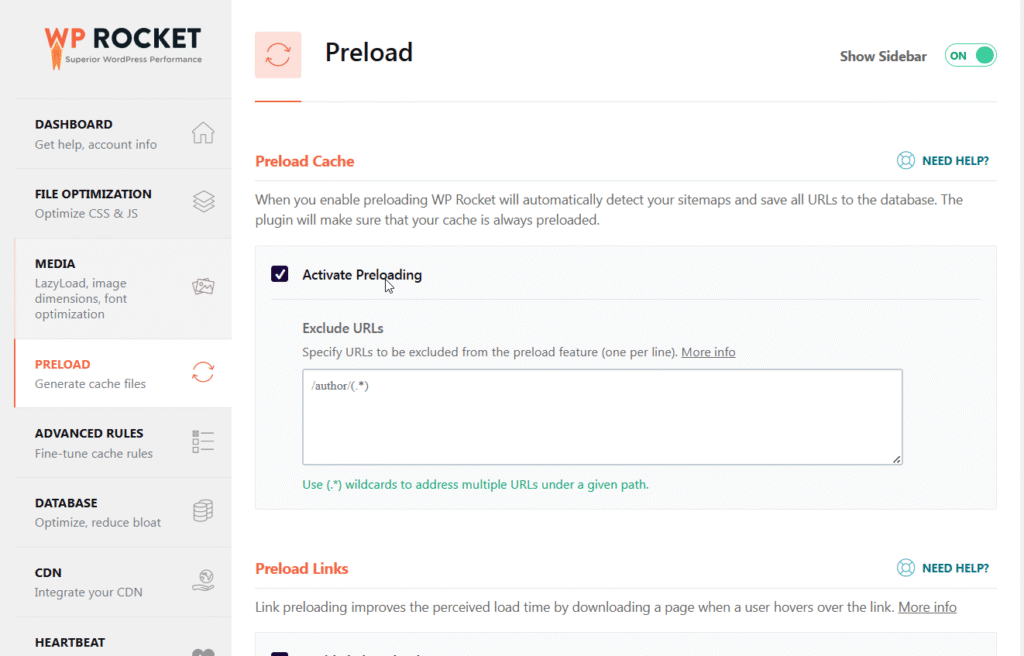Click the large Preload header icon
Screen dimensions: 1024x656
pyautogui.click(x=278, y=55)
